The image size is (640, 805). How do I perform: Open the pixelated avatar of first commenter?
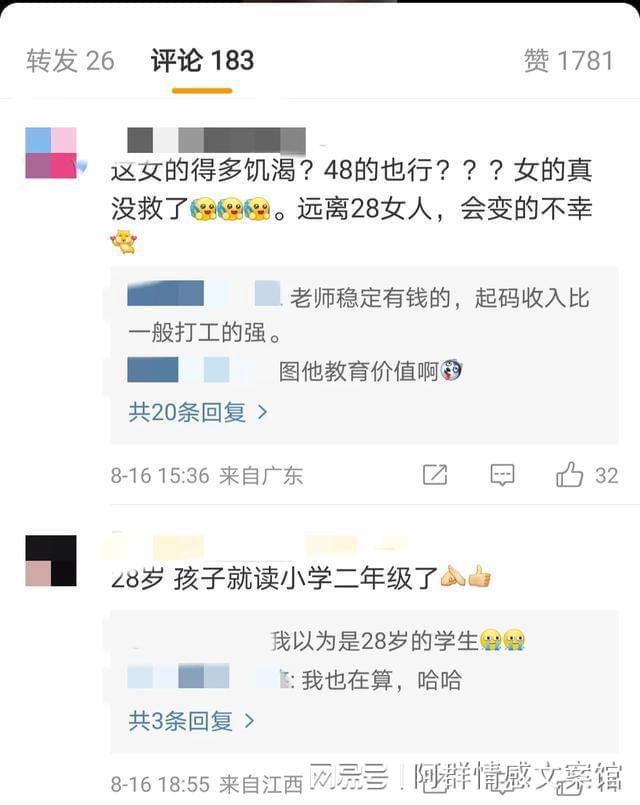[x=51, y=153]
